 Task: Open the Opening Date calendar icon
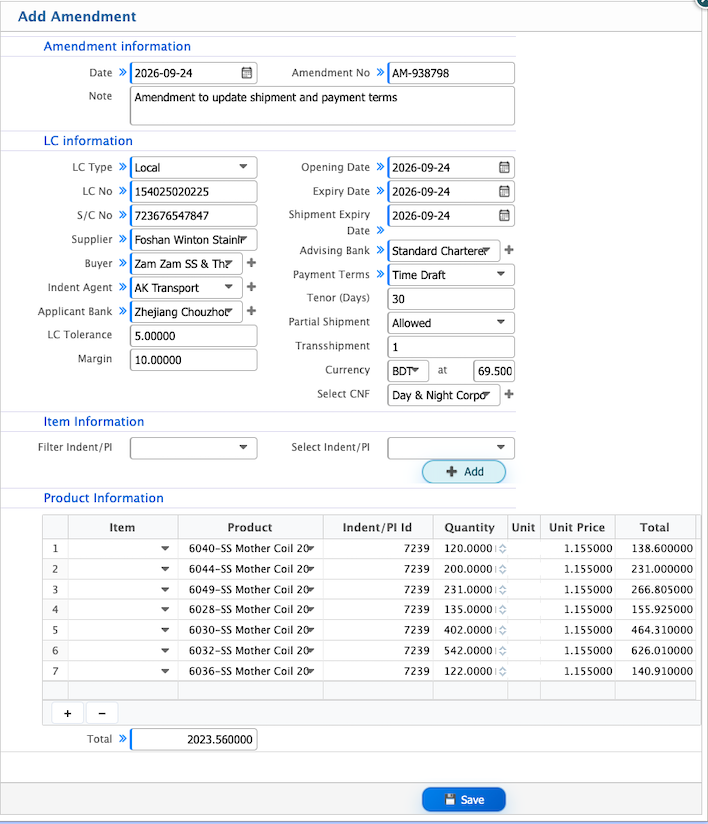coord(504,168)
